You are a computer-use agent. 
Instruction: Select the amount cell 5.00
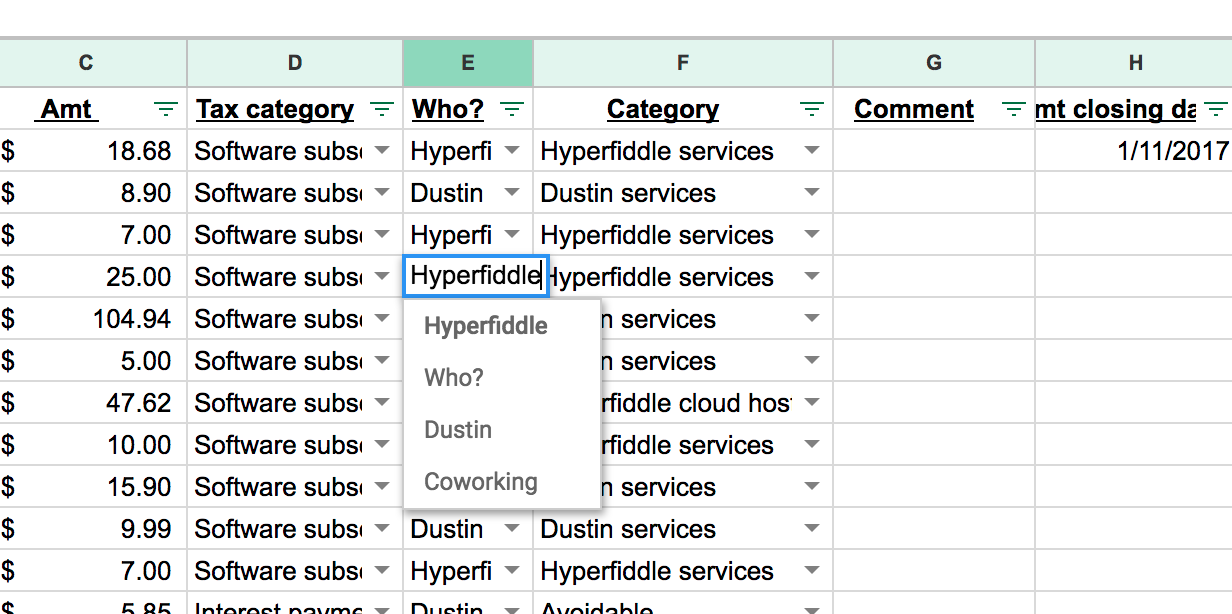click(93, 361)
